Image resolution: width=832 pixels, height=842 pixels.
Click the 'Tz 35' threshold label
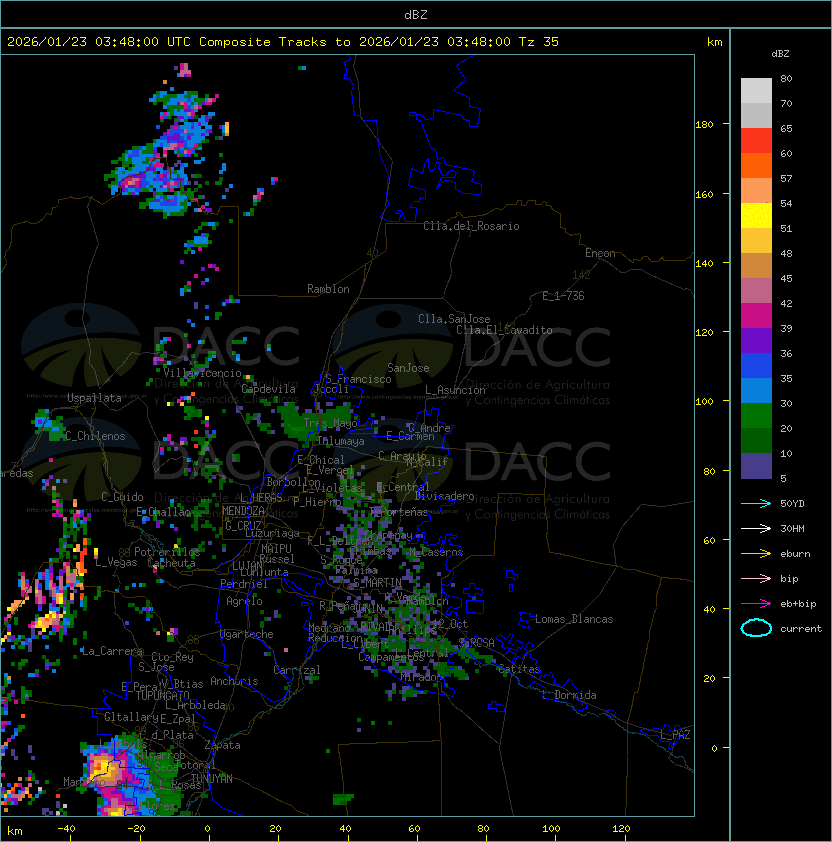pyautogui.click(x=539, y=42)
